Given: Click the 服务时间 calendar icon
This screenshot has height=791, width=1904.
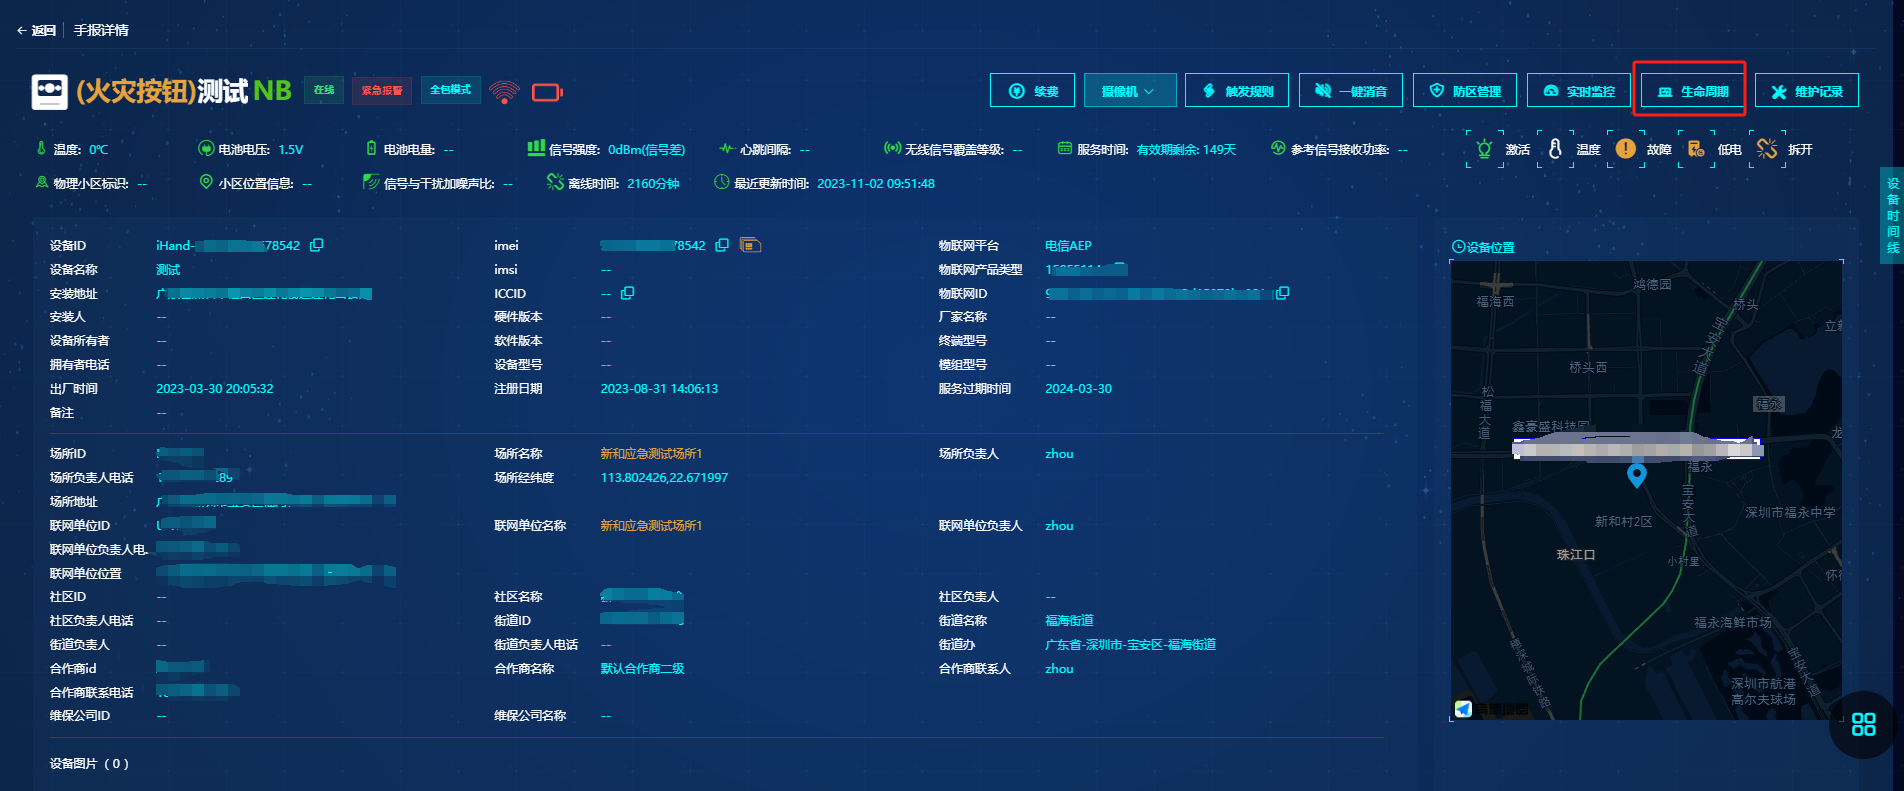Looking at the screenshot, I should click(x=1065, y=148).
